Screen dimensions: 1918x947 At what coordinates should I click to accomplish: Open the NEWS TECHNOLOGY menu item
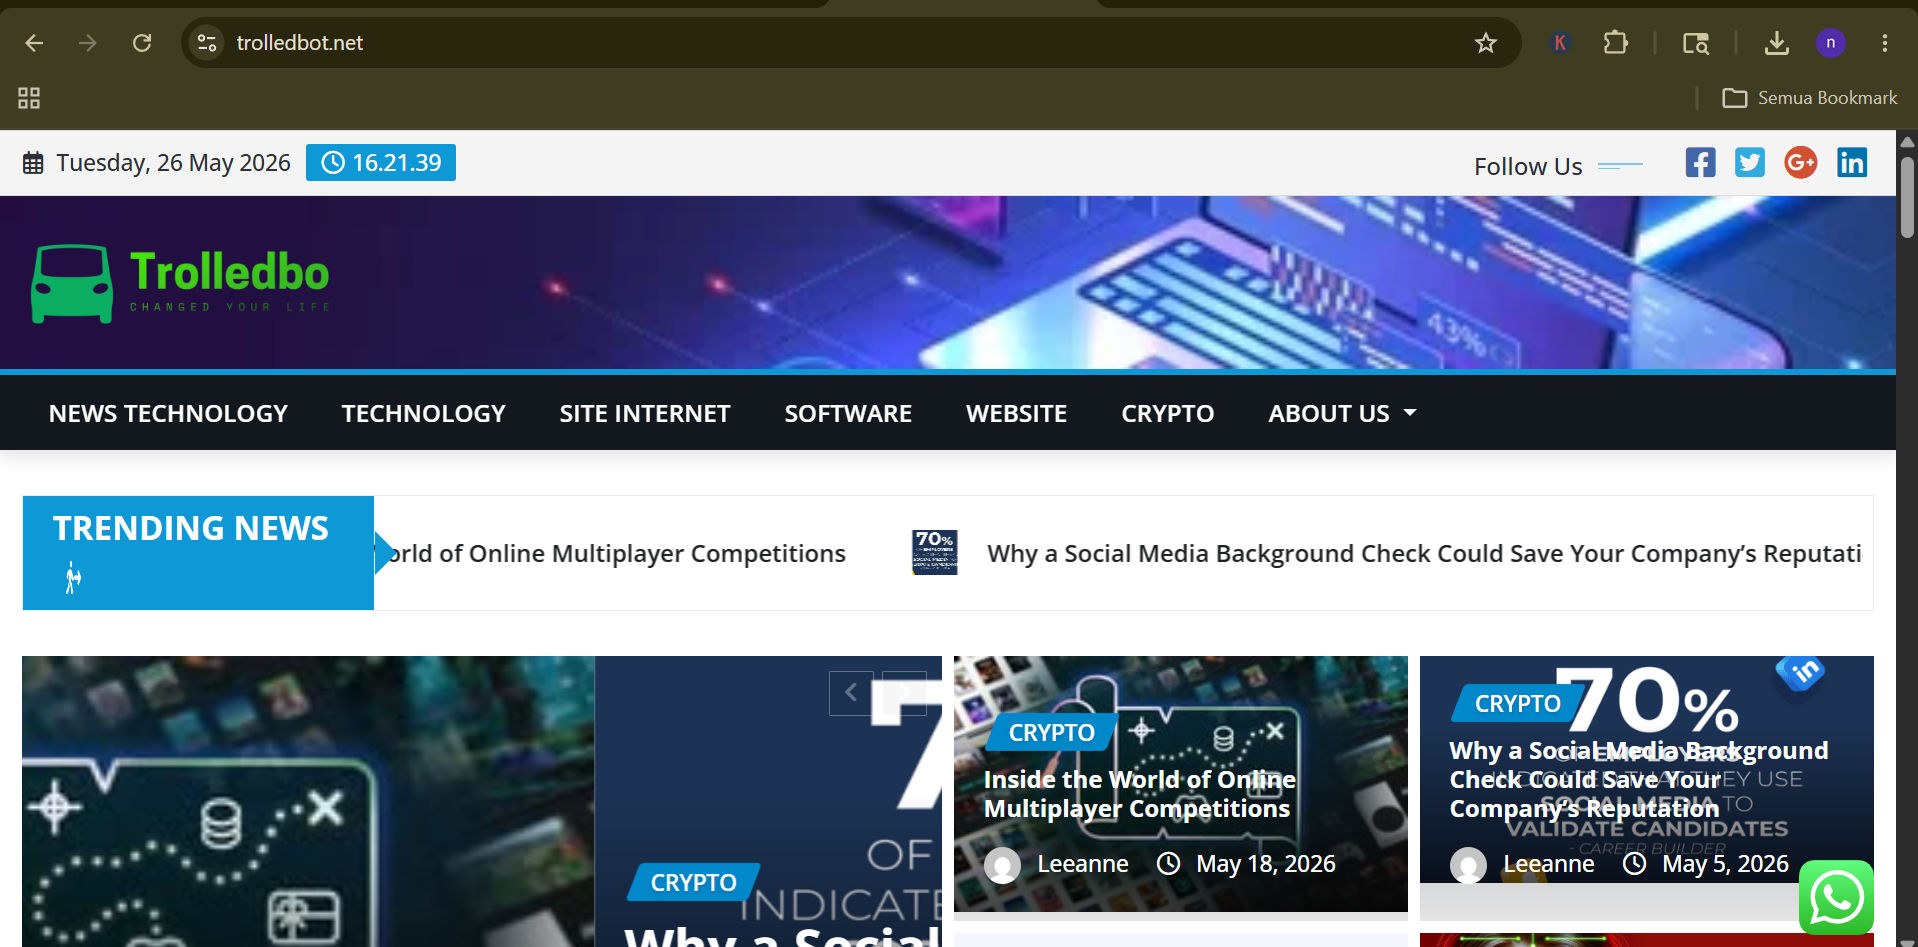(x=168, y=414)
